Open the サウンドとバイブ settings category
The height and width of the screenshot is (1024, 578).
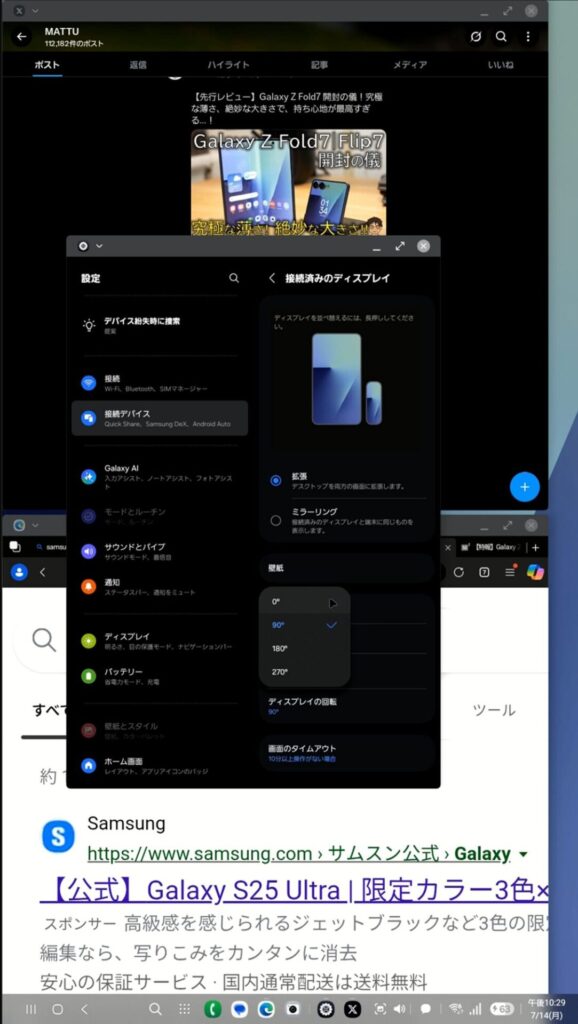click(x=159, y=551)
